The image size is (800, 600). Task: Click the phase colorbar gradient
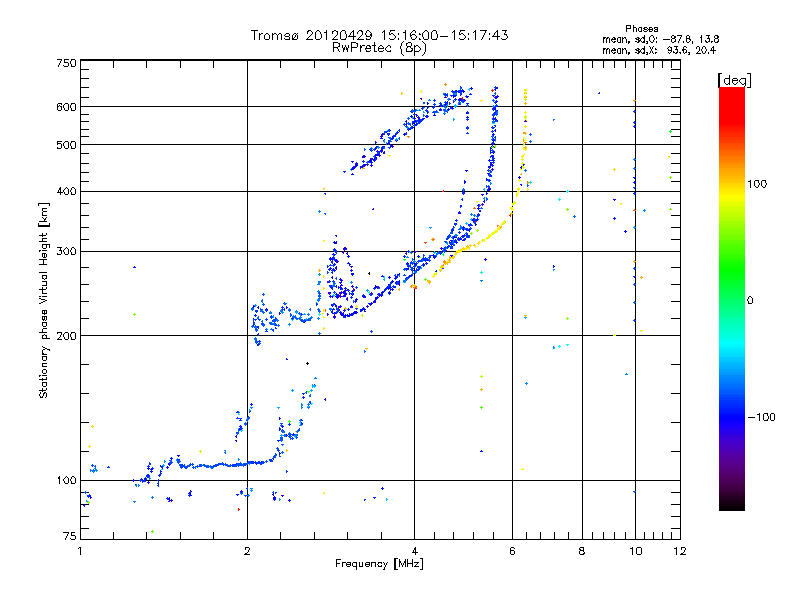pos(732,298)
